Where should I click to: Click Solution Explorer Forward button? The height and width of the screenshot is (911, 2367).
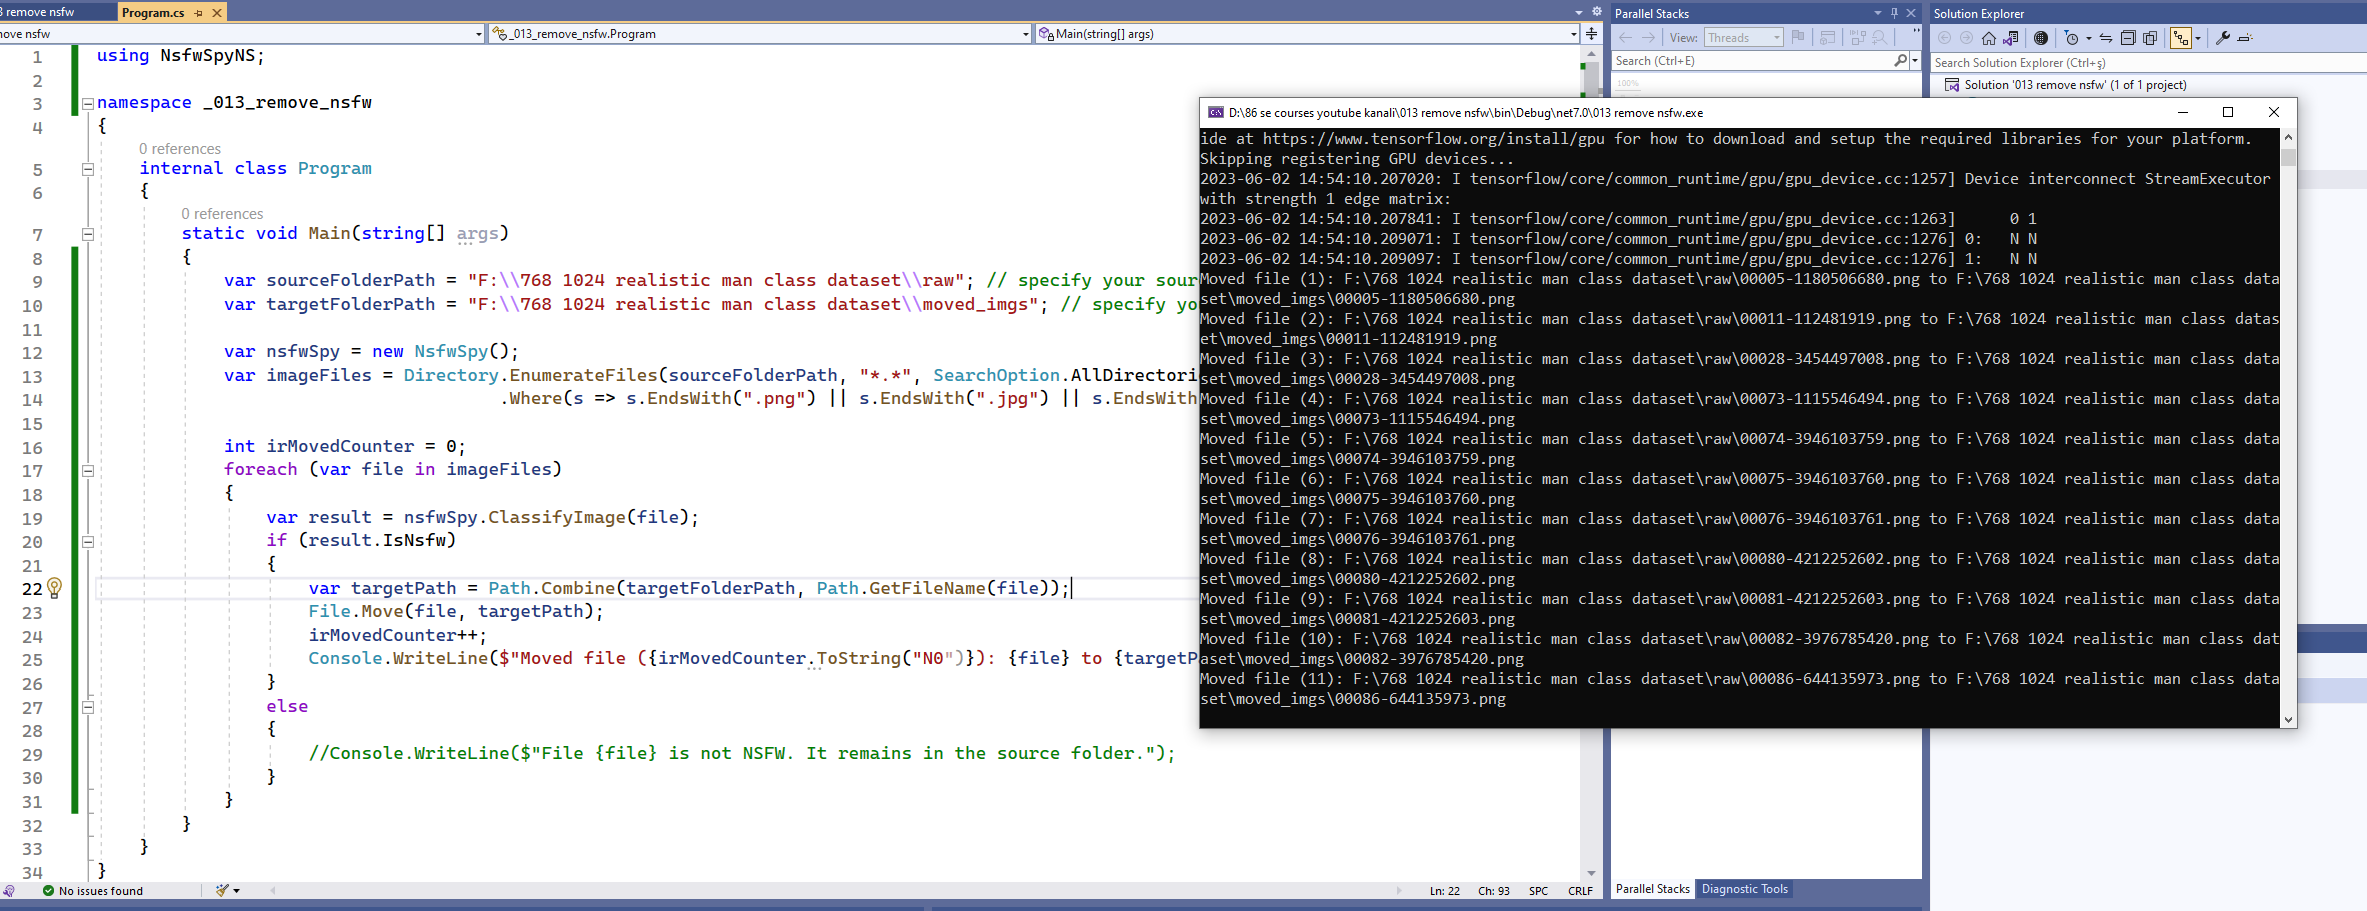point(1966,38)
